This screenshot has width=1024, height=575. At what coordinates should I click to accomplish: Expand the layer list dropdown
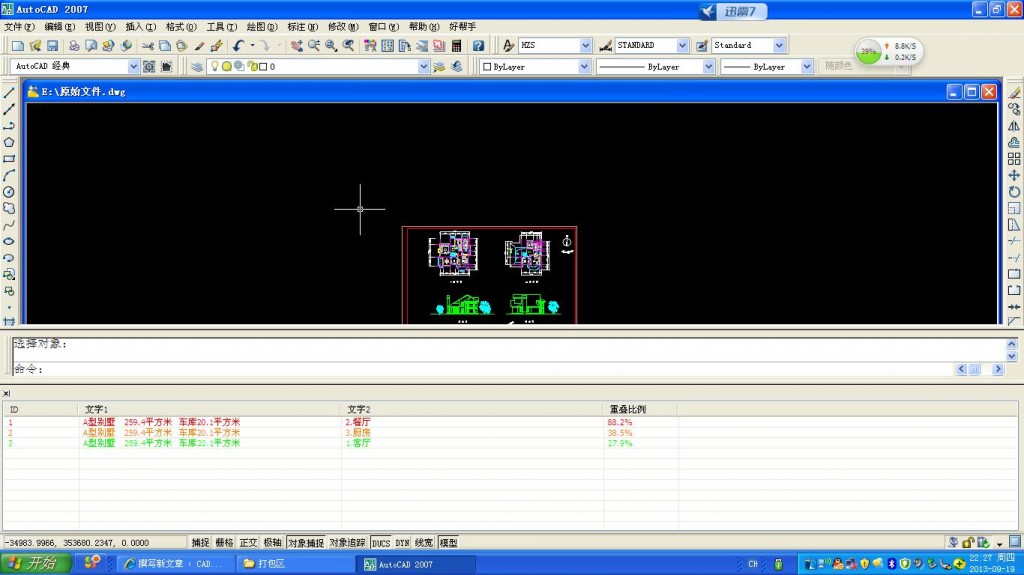pyautogui.click(x=423, y=67)
